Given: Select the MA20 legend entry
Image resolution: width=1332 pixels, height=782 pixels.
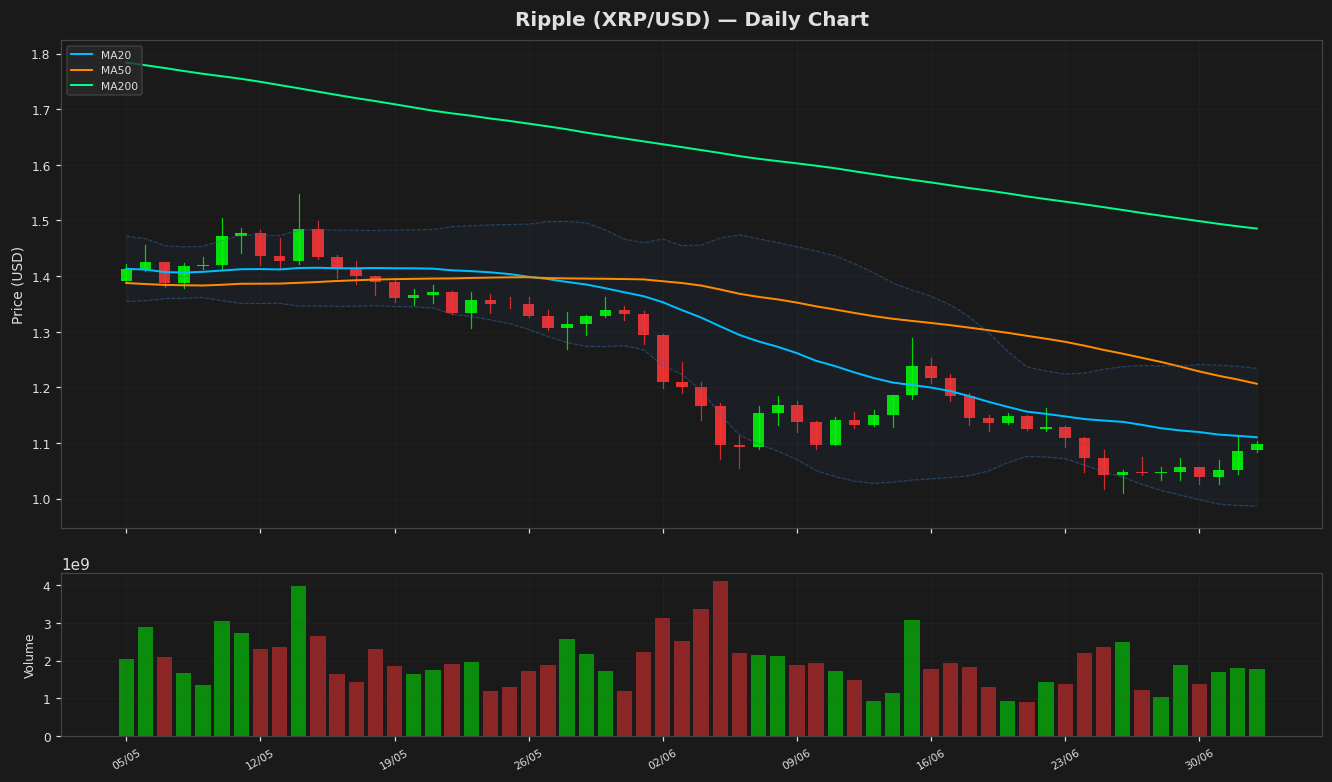Looking at the screenshot, I should (104, 55).
